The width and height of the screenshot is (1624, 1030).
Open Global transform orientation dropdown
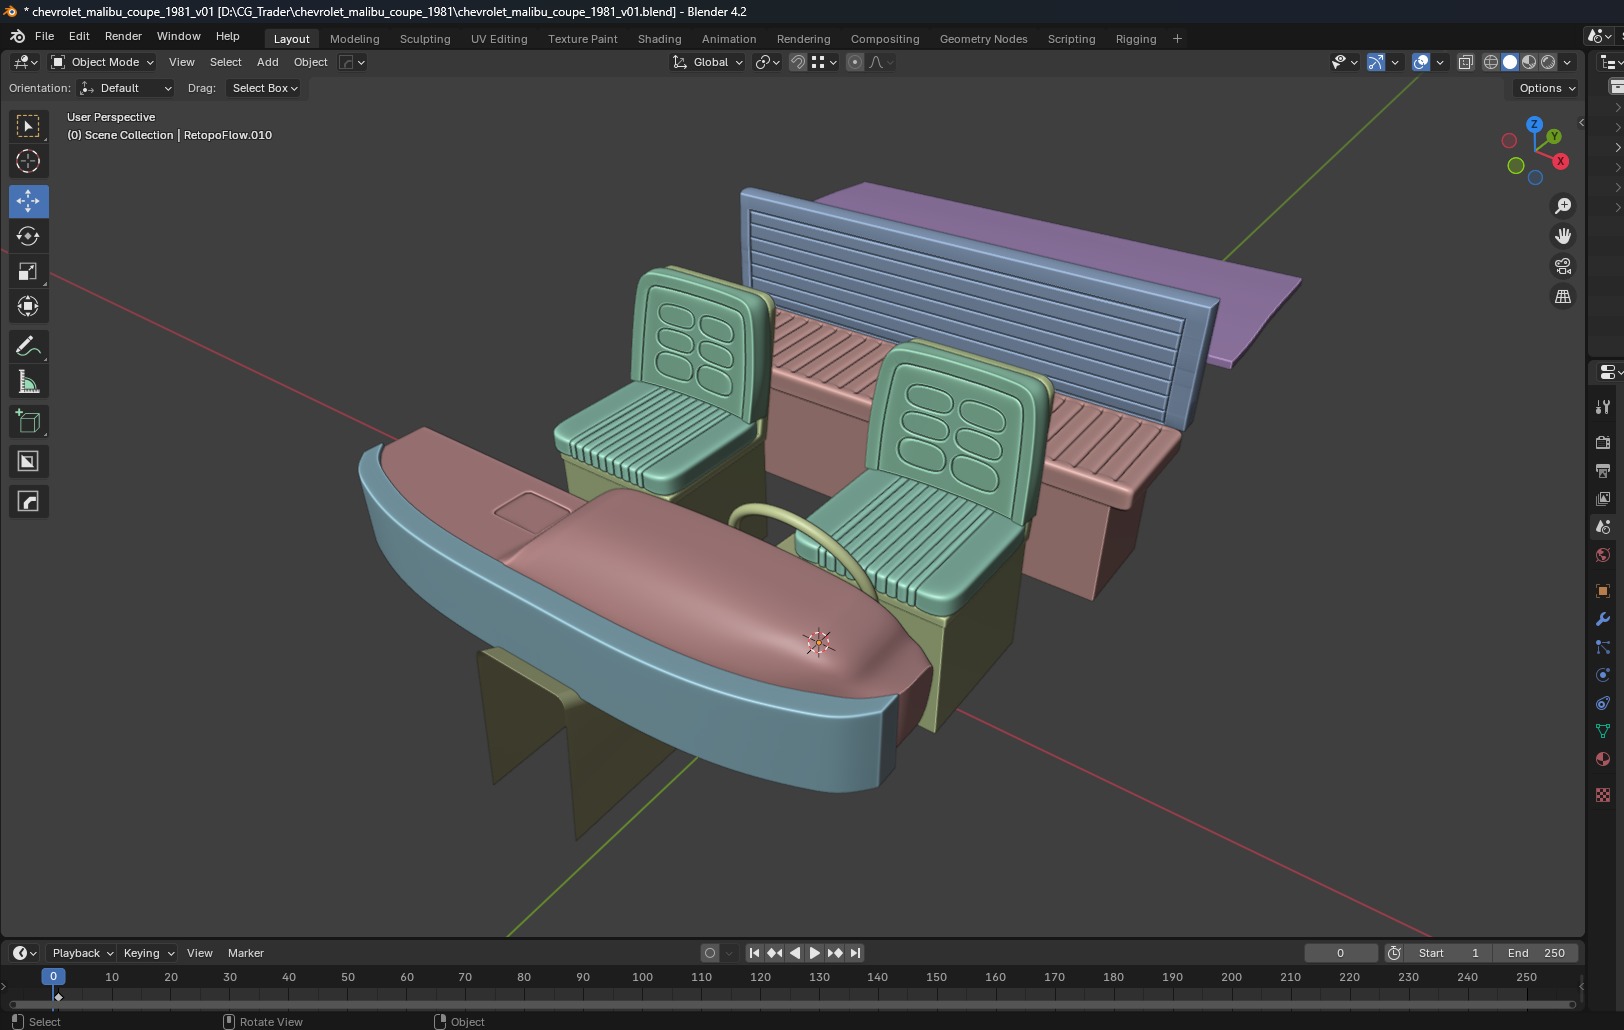pyautogui.click(x=708, y=62)
